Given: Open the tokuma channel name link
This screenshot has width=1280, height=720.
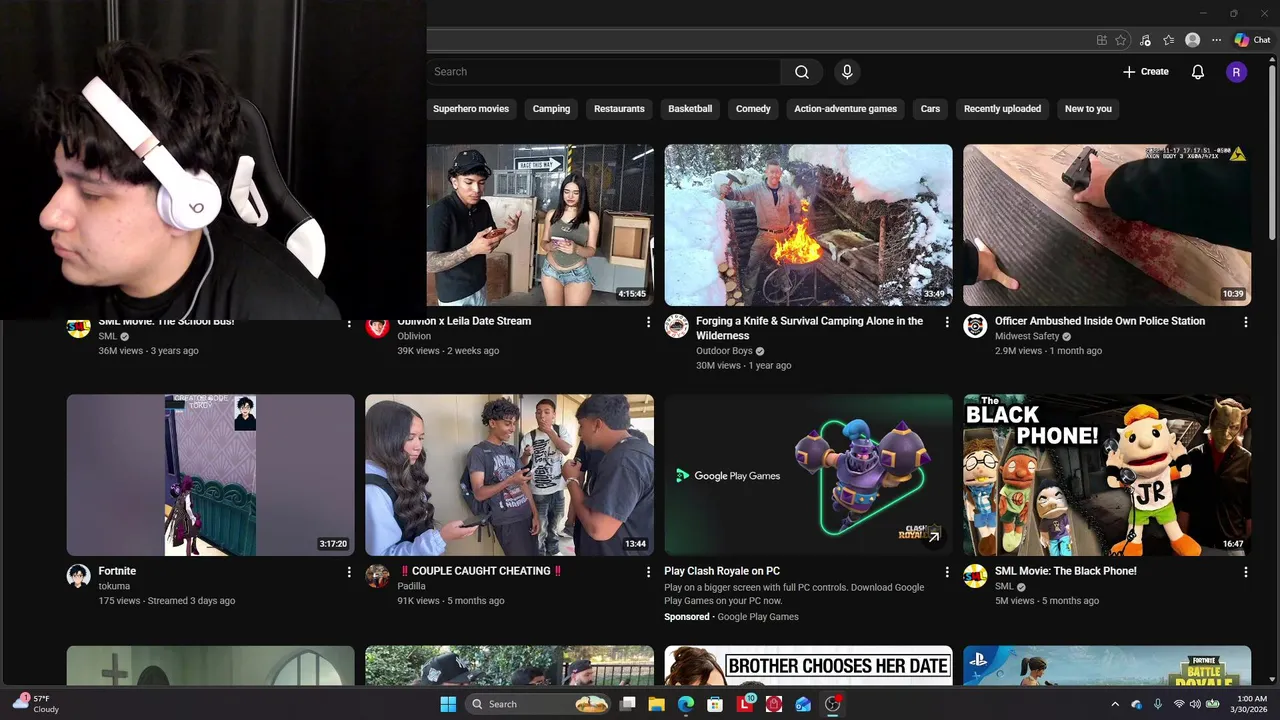Looking at the screenshot, I should click(x=114, y=586).
